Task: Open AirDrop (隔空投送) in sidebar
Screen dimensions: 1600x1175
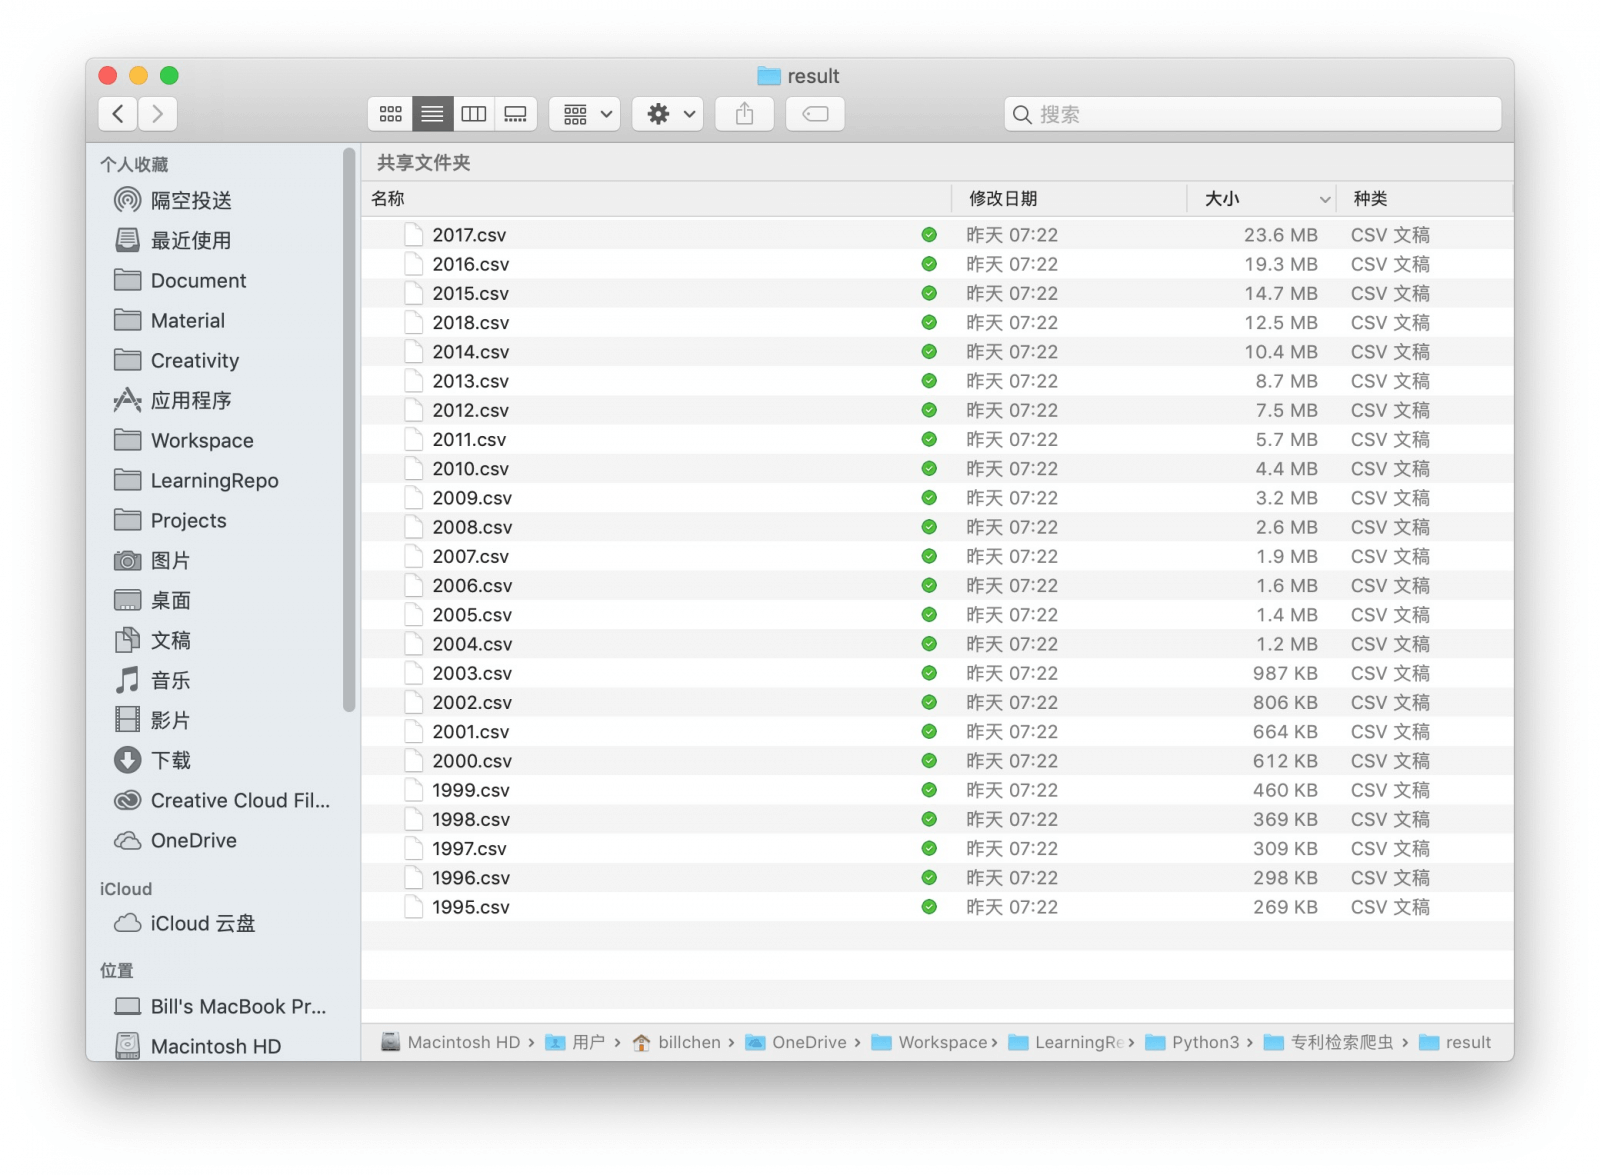Action: click(x=190, y=201)
